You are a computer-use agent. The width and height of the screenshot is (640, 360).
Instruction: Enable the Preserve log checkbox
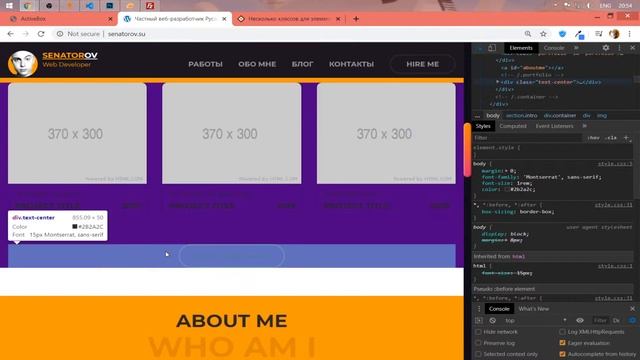click(x=478, y=343)
